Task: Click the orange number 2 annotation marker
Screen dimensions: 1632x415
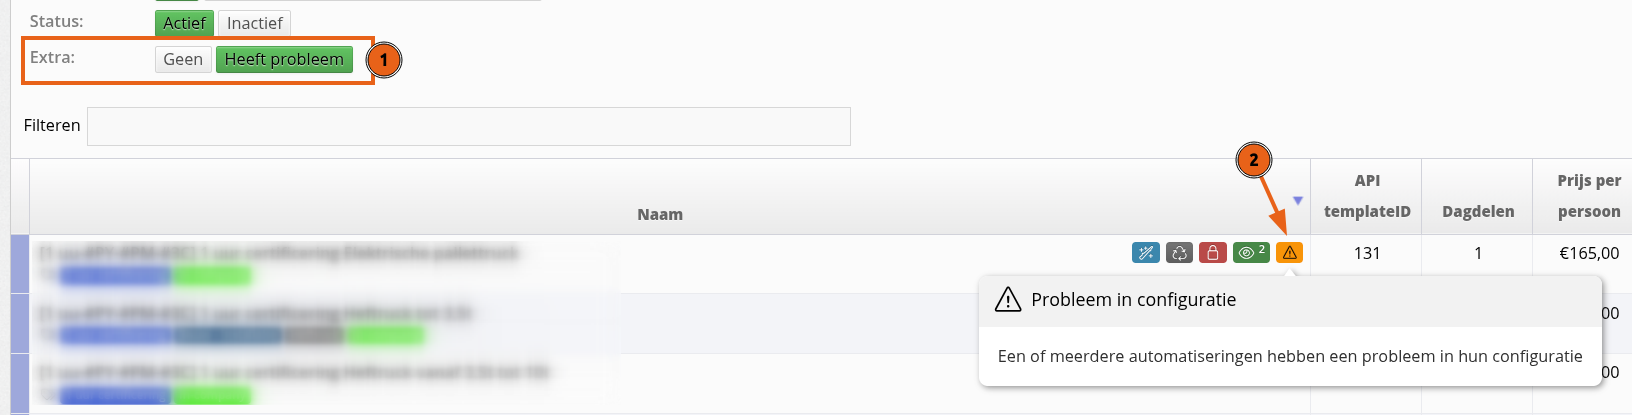Action: tap(1254, 160)
